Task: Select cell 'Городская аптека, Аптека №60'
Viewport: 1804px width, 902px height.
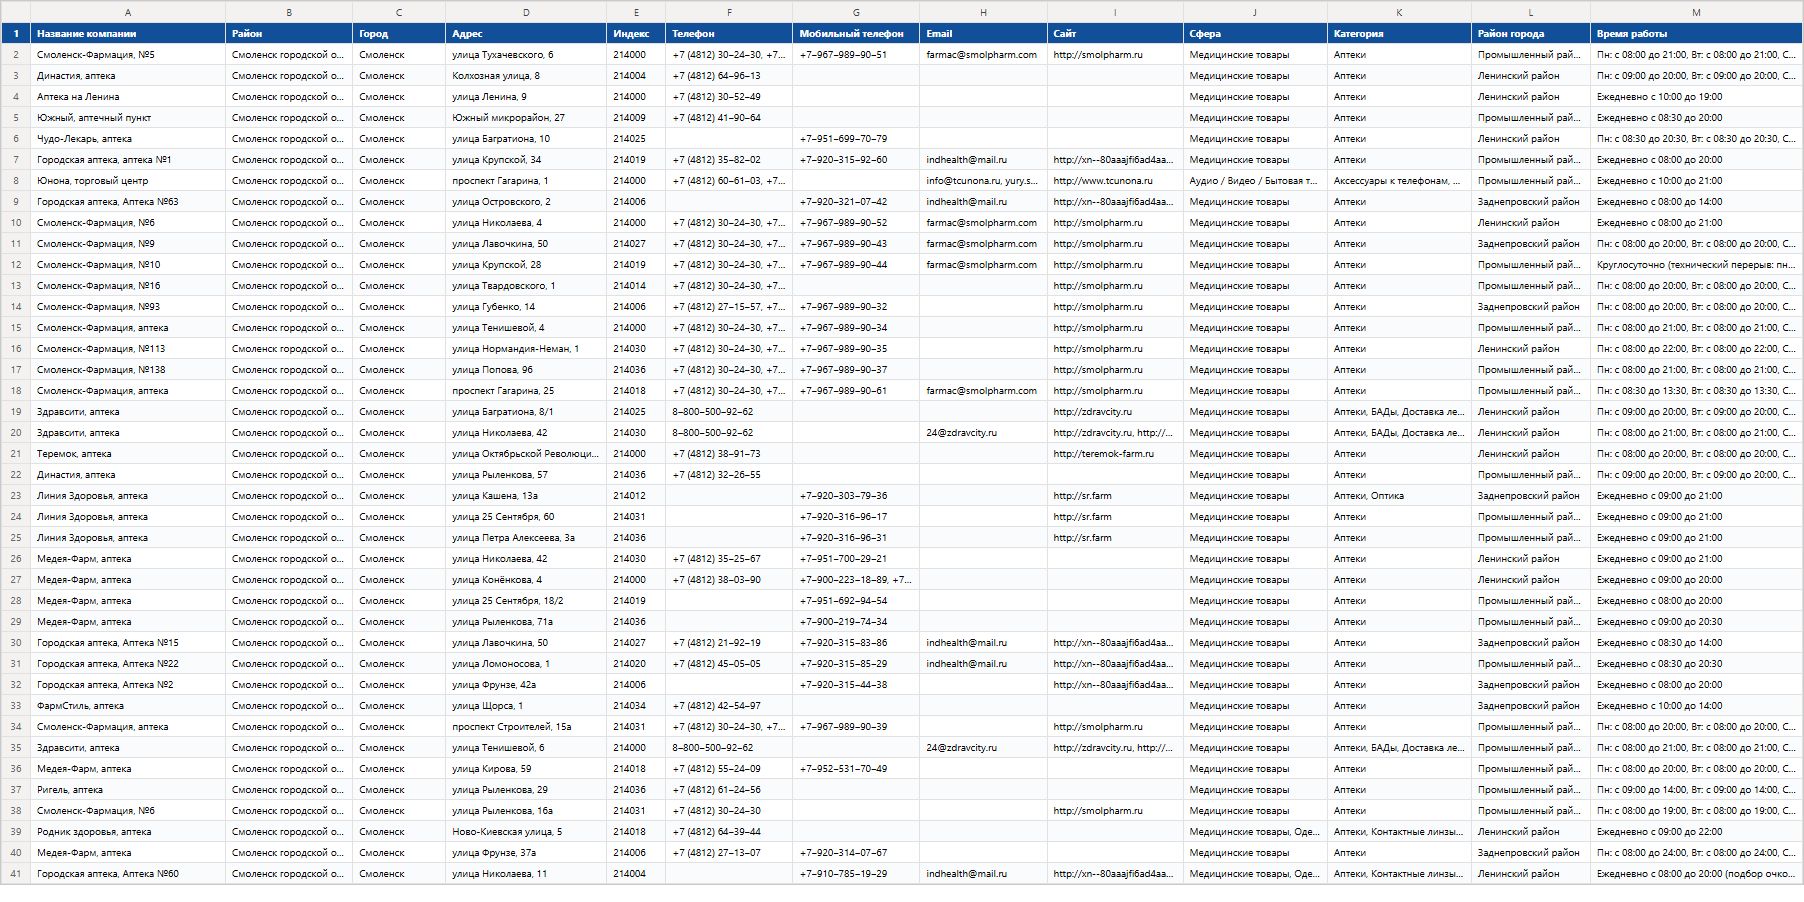Action: click(x=128, y=874)
